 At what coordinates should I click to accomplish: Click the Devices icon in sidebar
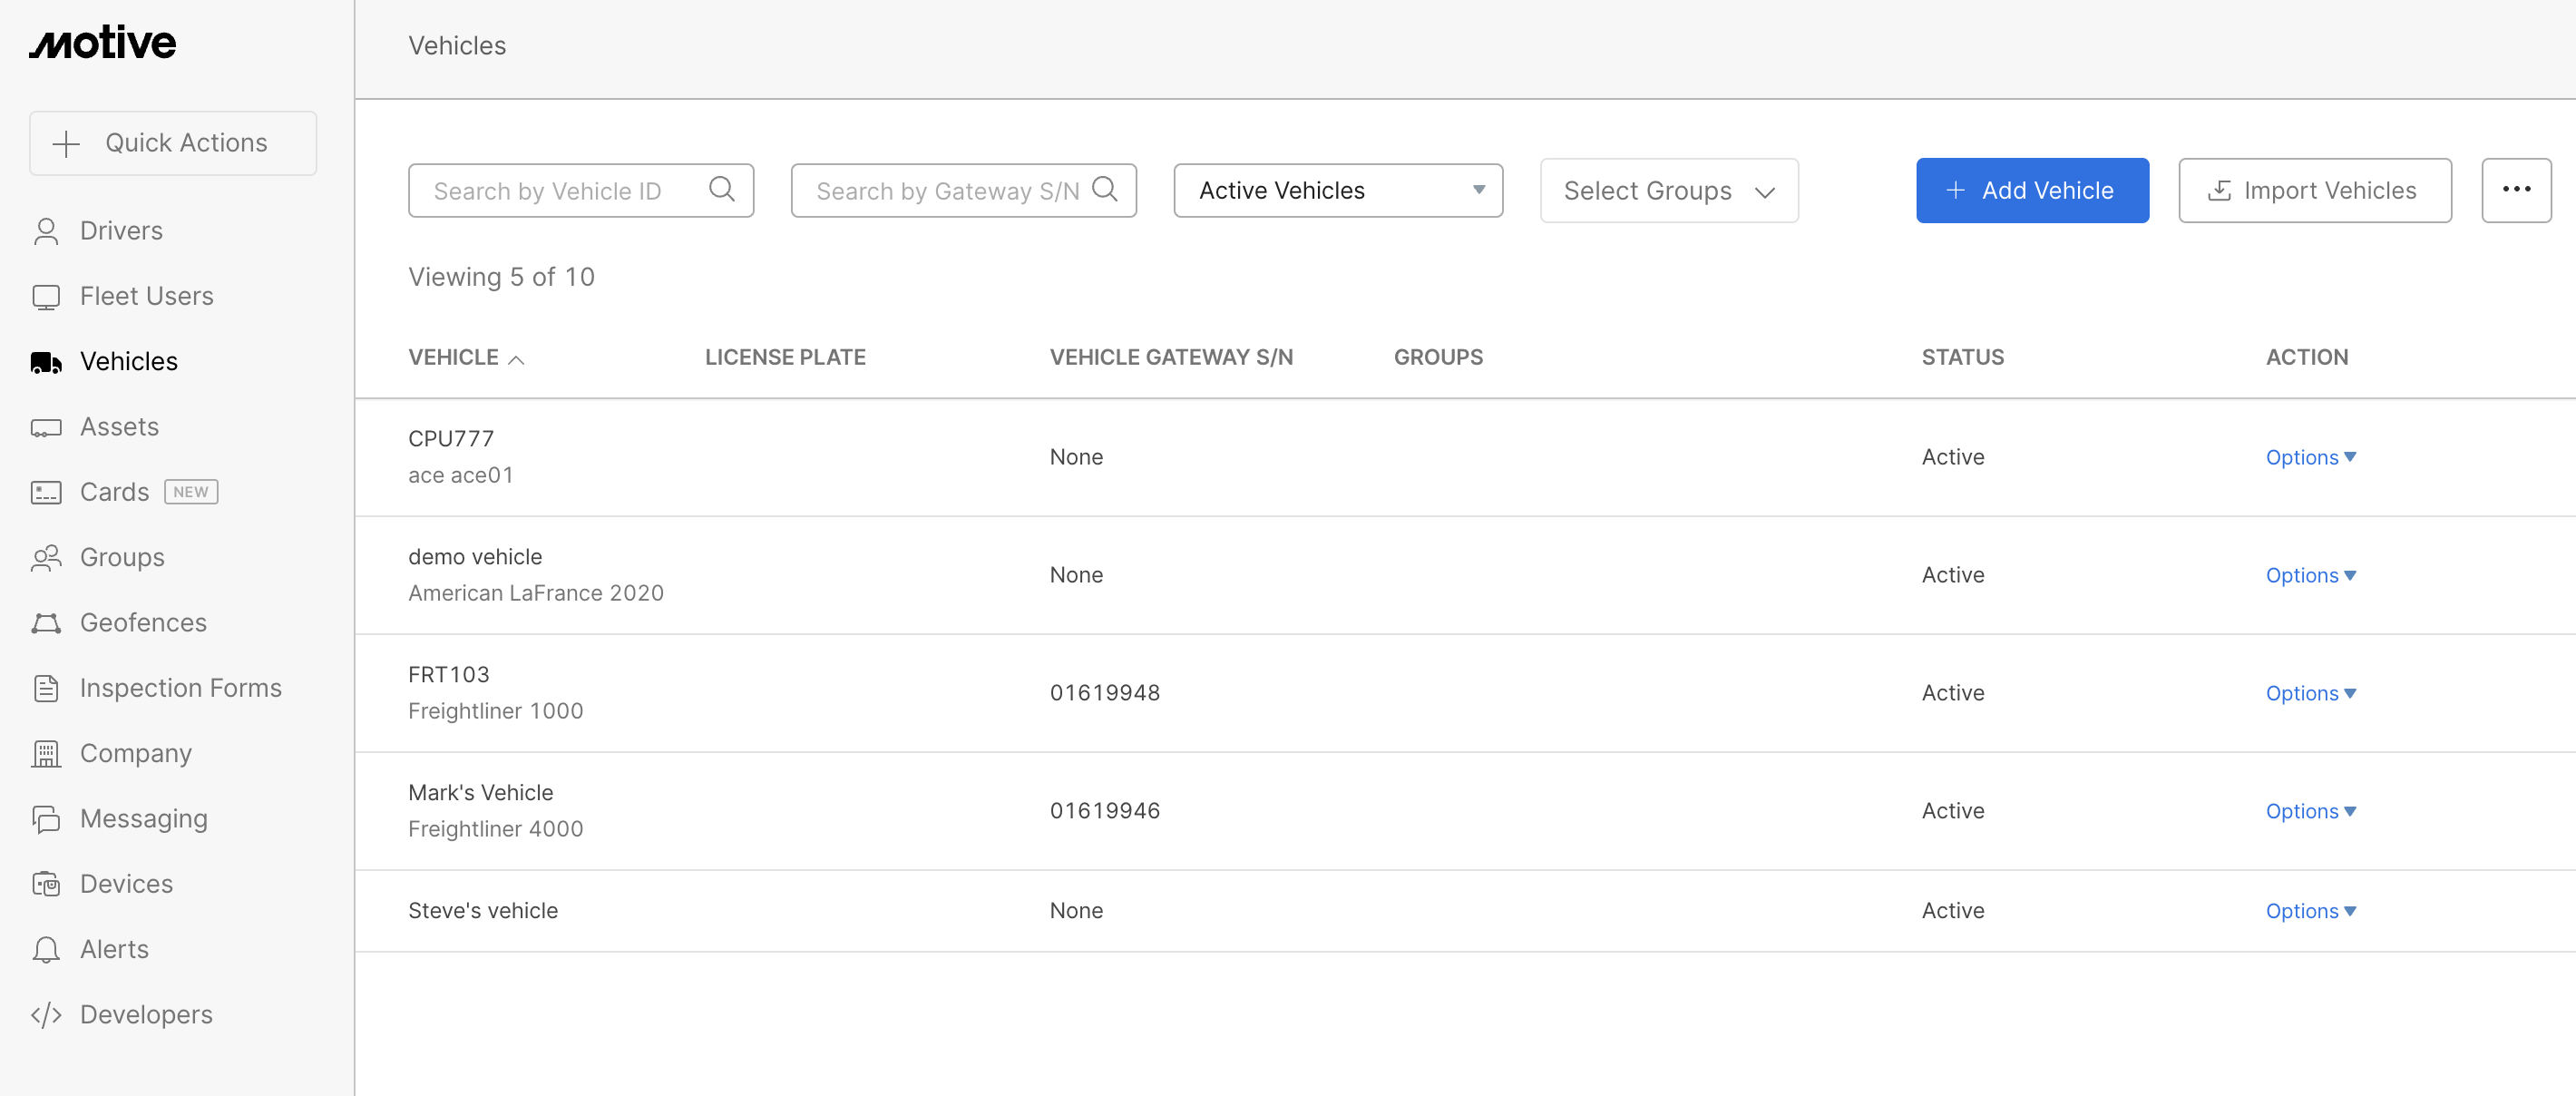[x=46, y=884]
